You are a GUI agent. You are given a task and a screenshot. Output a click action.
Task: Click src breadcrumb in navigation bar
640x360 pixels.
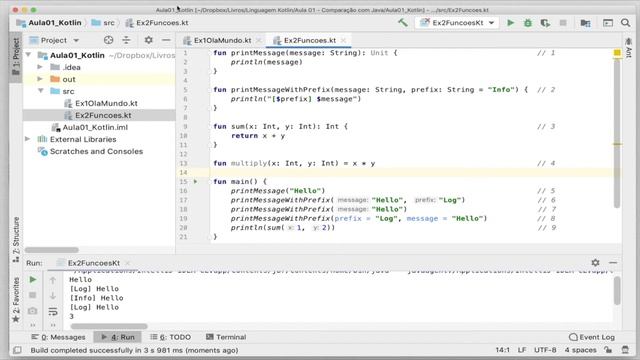pyautogui.click(x=103, y=23)
